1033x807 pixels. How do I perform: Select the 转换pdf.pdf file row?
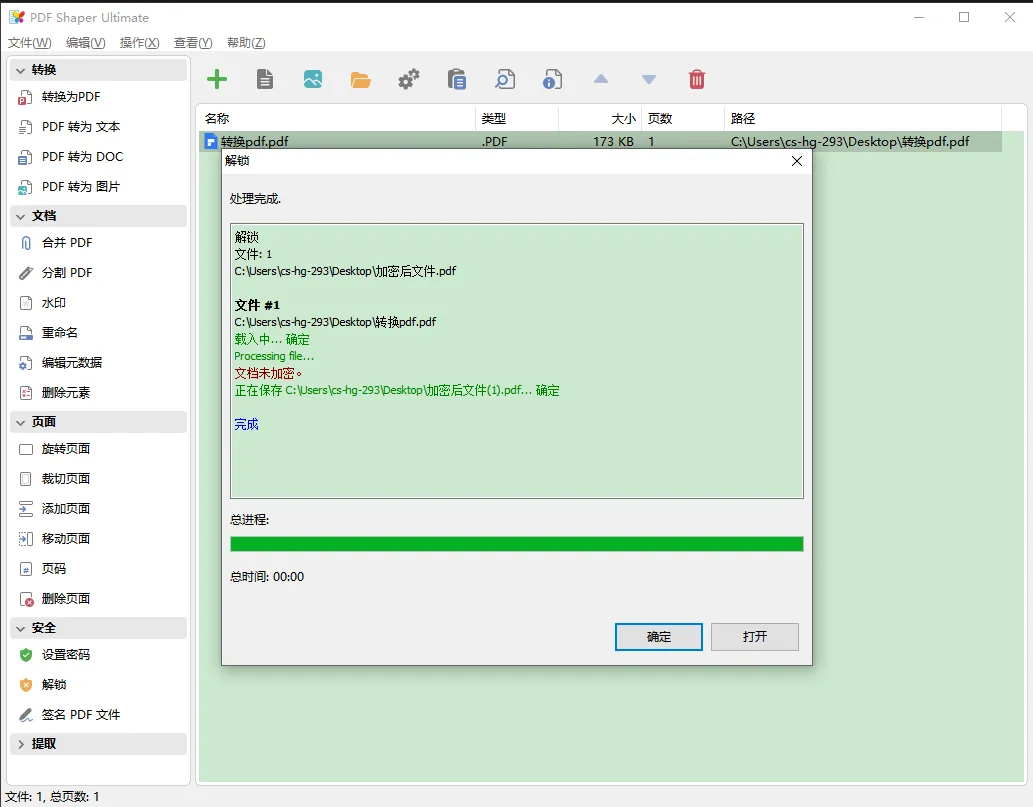click(x=600, y=141)
